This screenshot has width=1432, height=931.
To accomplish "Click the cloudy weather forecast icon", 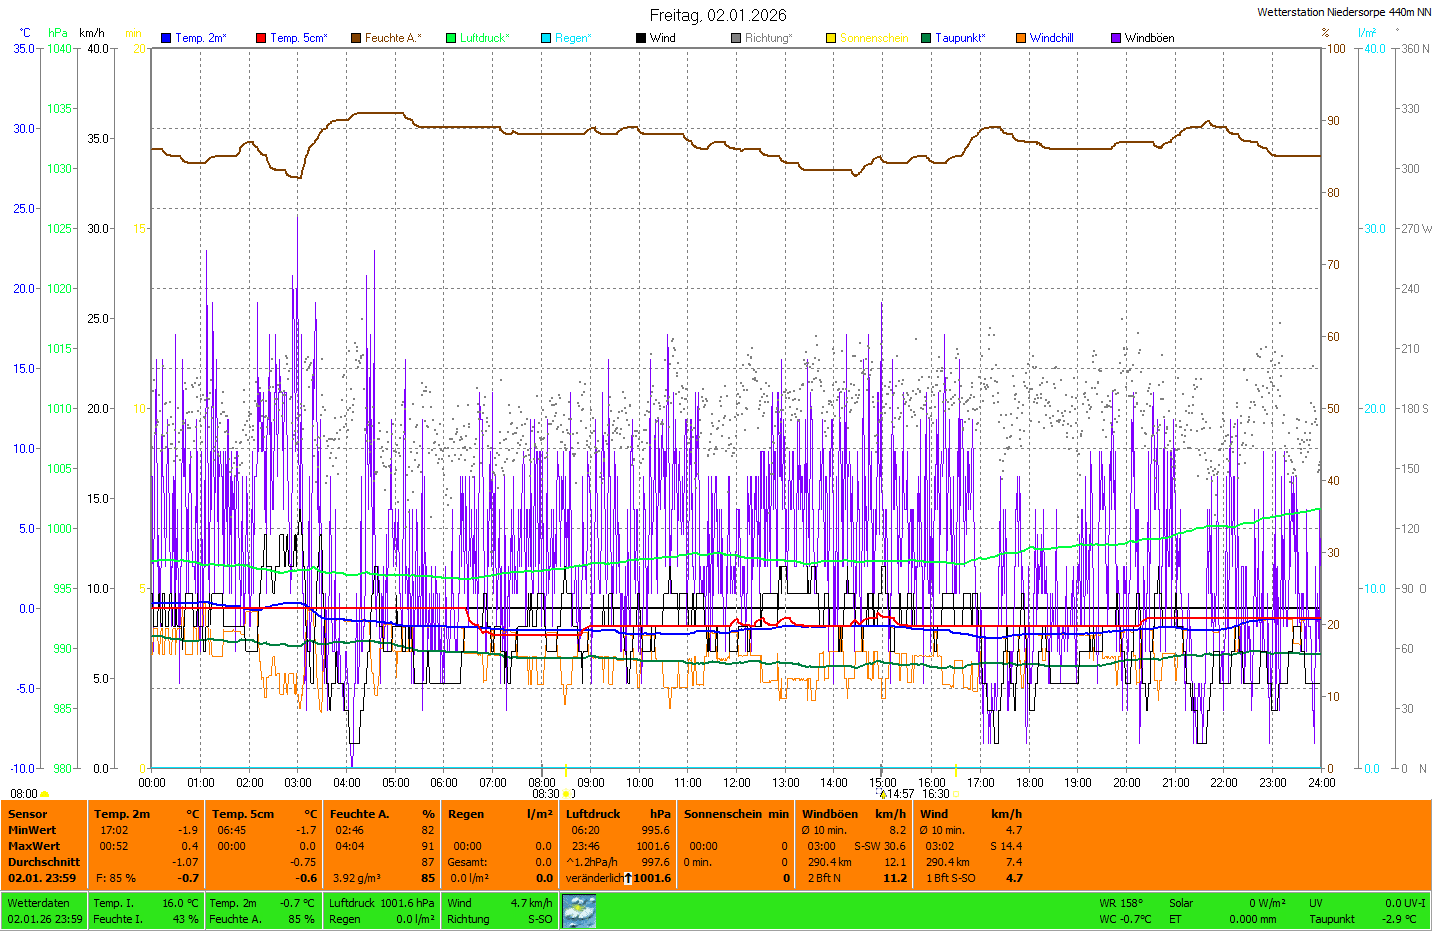I will pos(578,911).
